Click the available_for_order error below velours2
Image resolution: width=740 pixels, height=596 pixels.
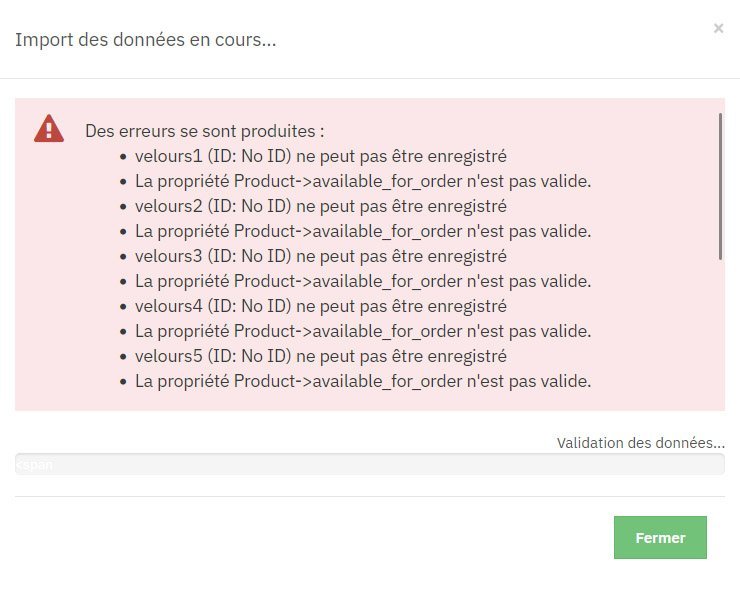[363, 231]
